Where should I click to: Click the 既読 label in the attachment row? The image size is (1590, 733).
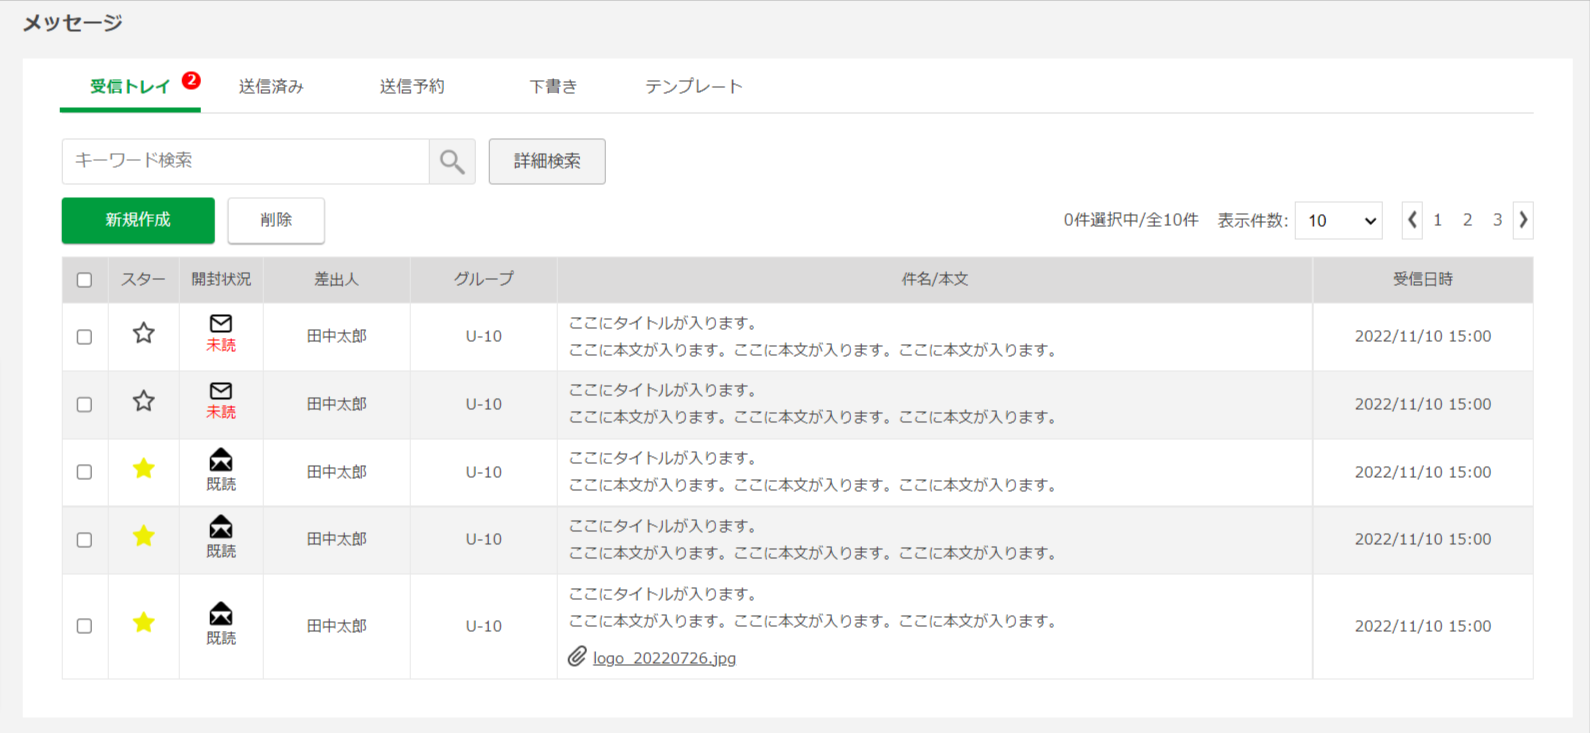click(x=221, y=638)
